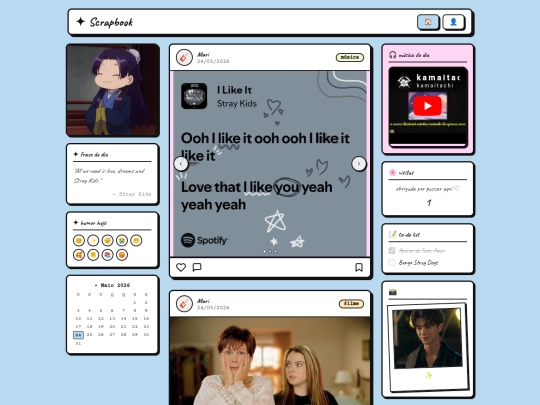
Task: Click the anime character profile picture
Action: (113, 90)
